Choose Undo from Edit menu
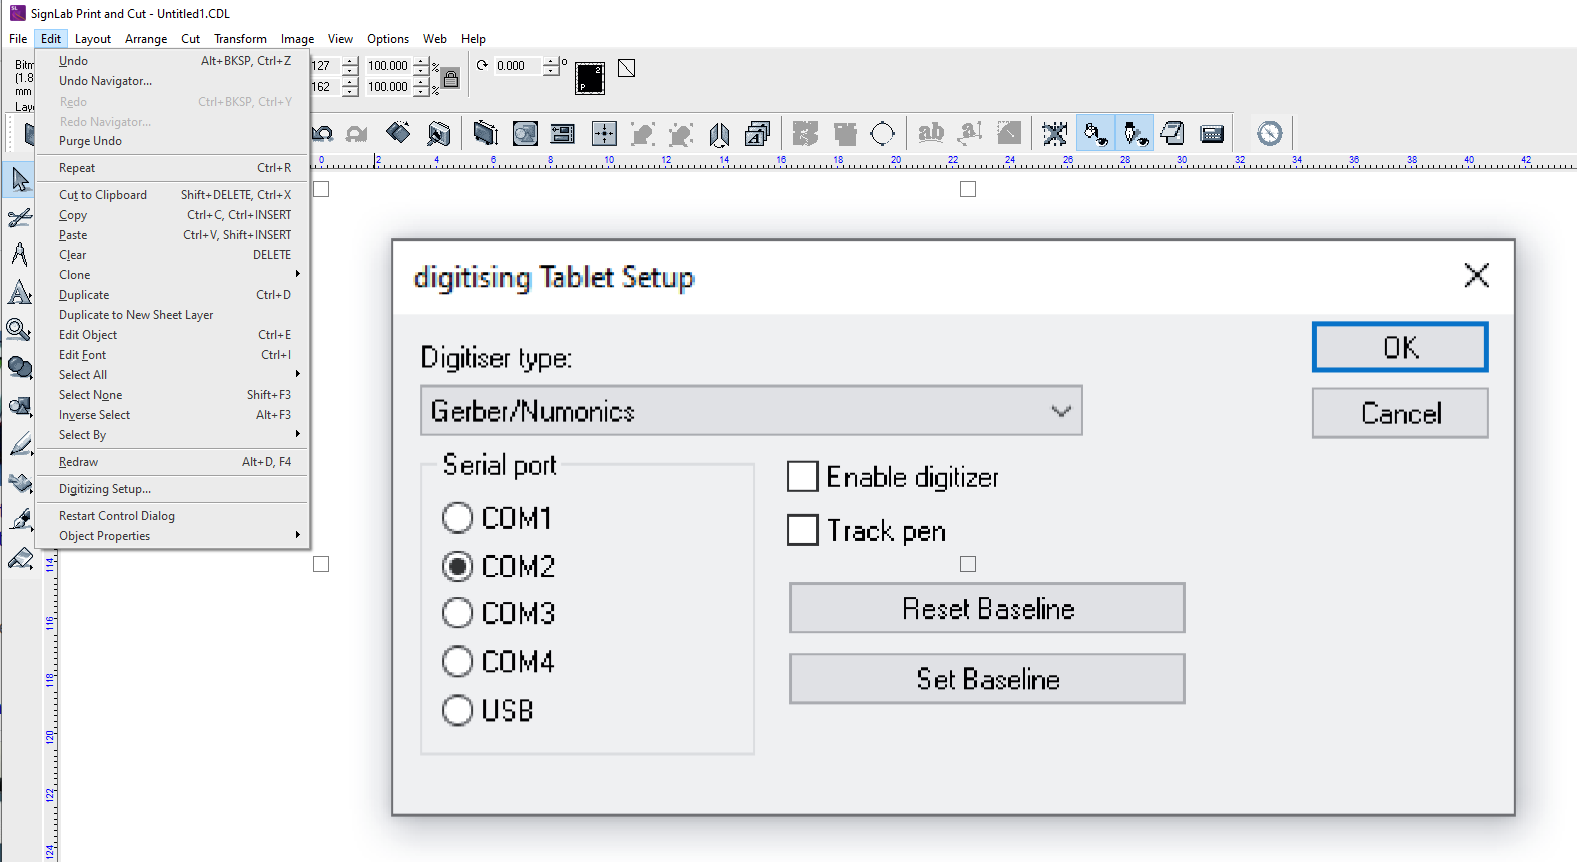This screenshot has width=1577, height=862. pyautogui.click(x=172, y=61)
